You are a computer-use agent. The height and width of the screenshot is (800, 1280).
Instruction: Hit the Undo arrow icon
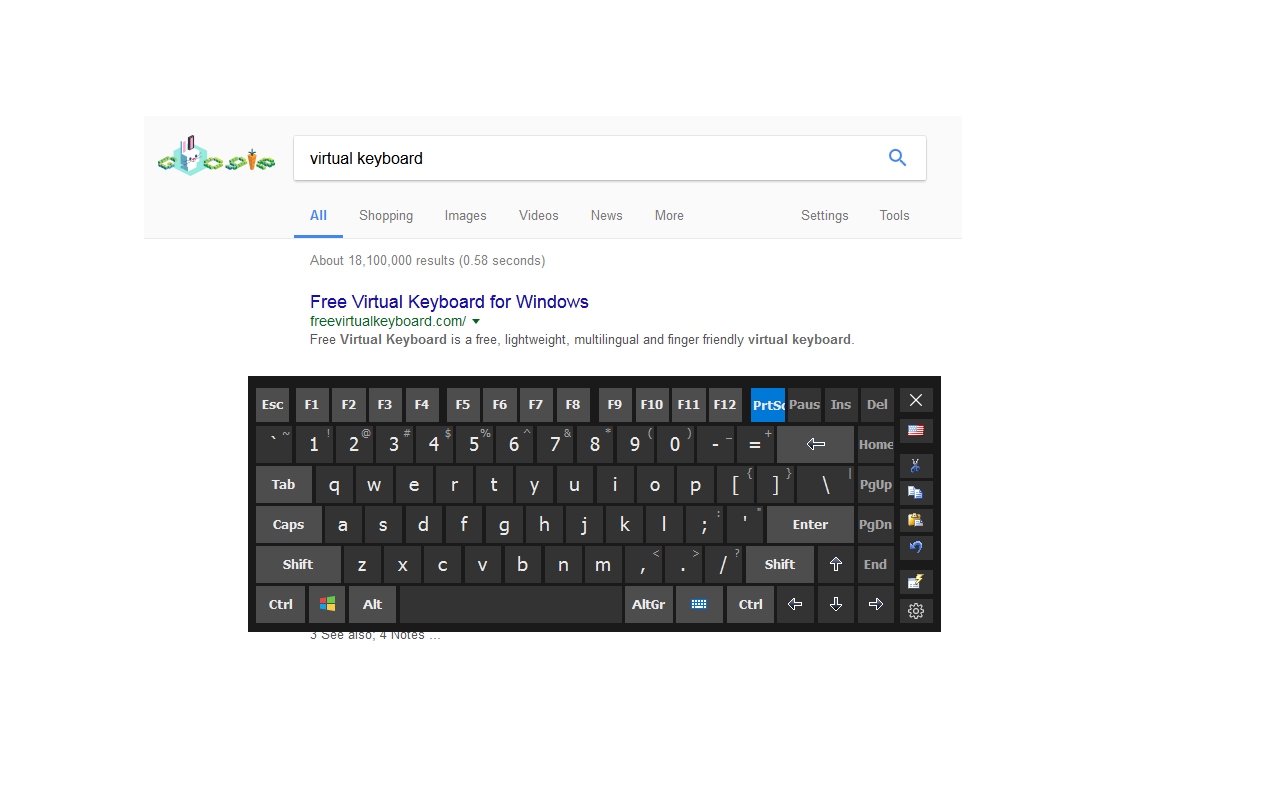pyautogui.click(x=916, y=547)
